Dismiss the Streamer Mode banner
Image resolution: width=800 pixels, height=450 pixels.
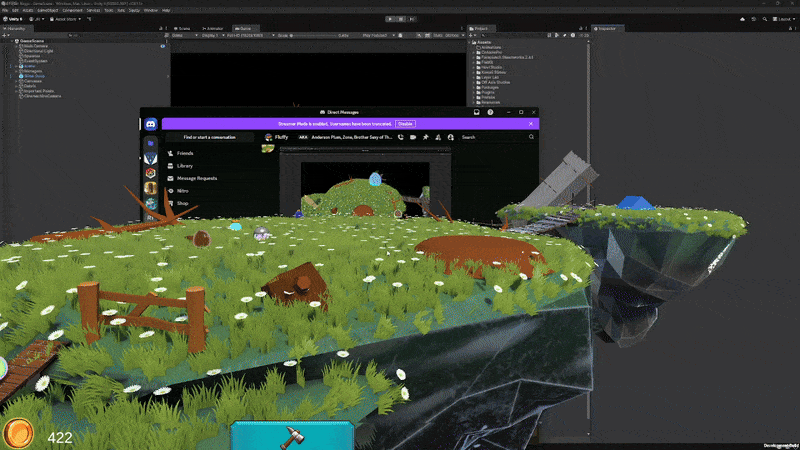click(x=532, y=123)
